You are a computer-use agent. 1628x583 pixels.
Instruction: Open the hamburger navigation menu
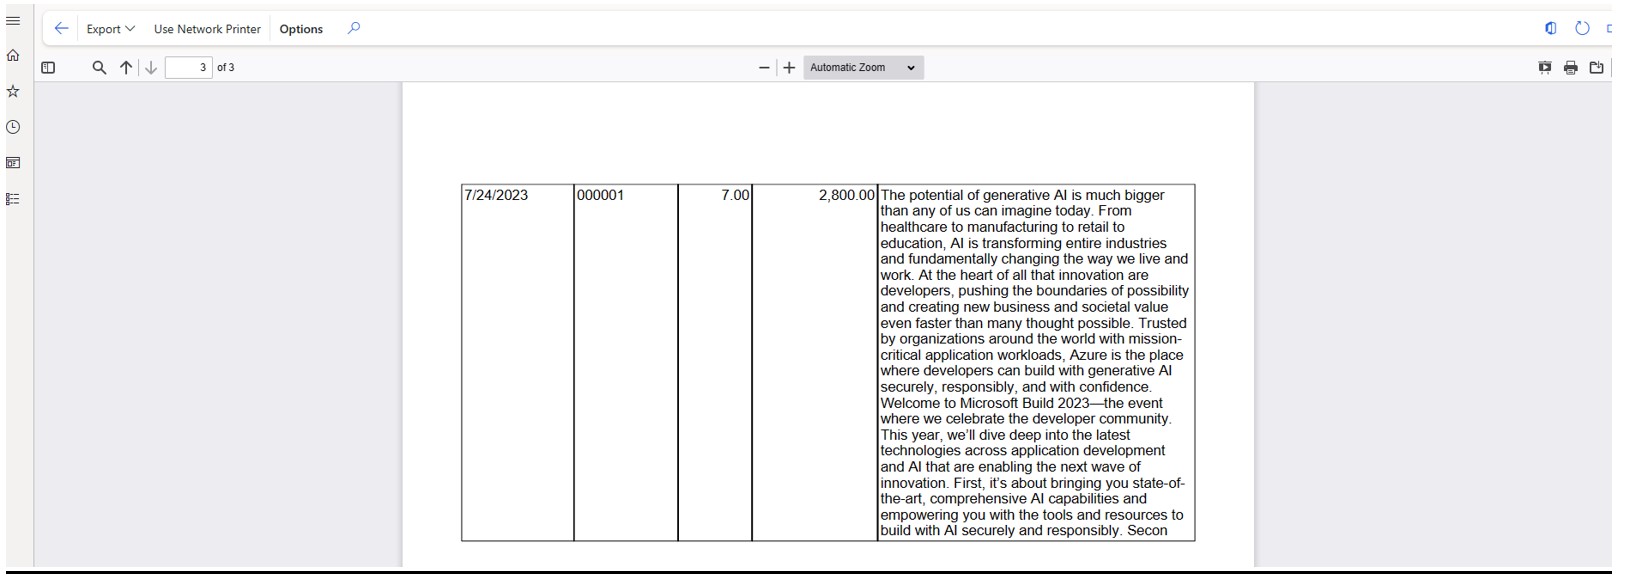pos(13,21)
